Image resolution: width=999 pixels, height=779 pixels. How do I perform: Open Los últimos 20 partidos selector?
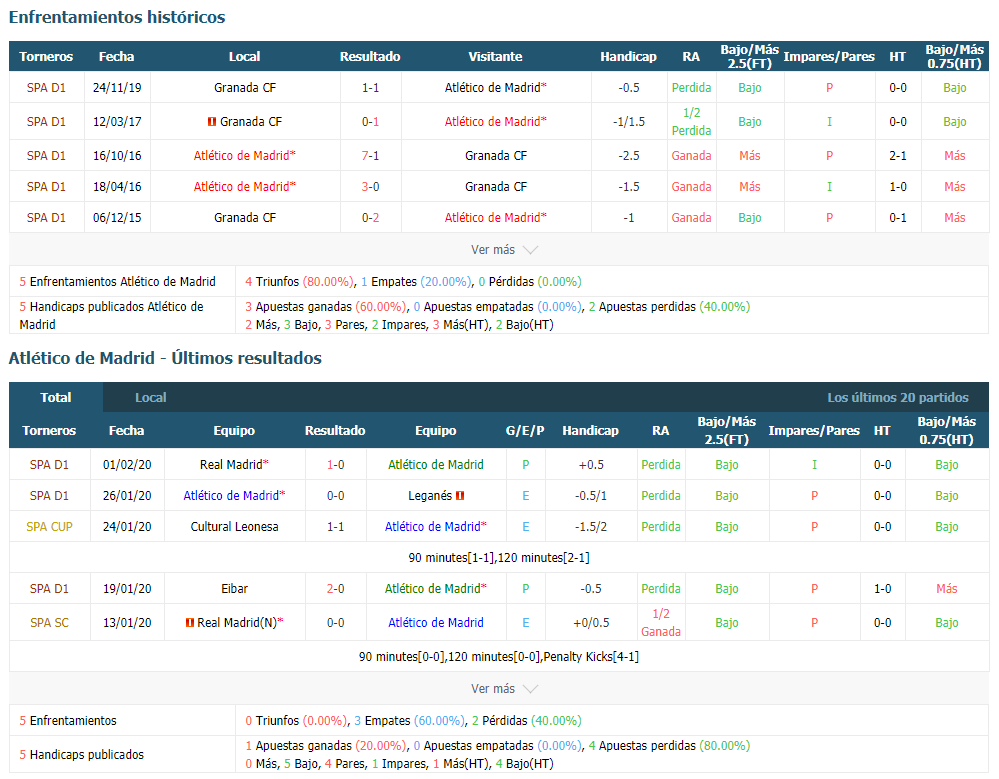(x=898, y=397)
